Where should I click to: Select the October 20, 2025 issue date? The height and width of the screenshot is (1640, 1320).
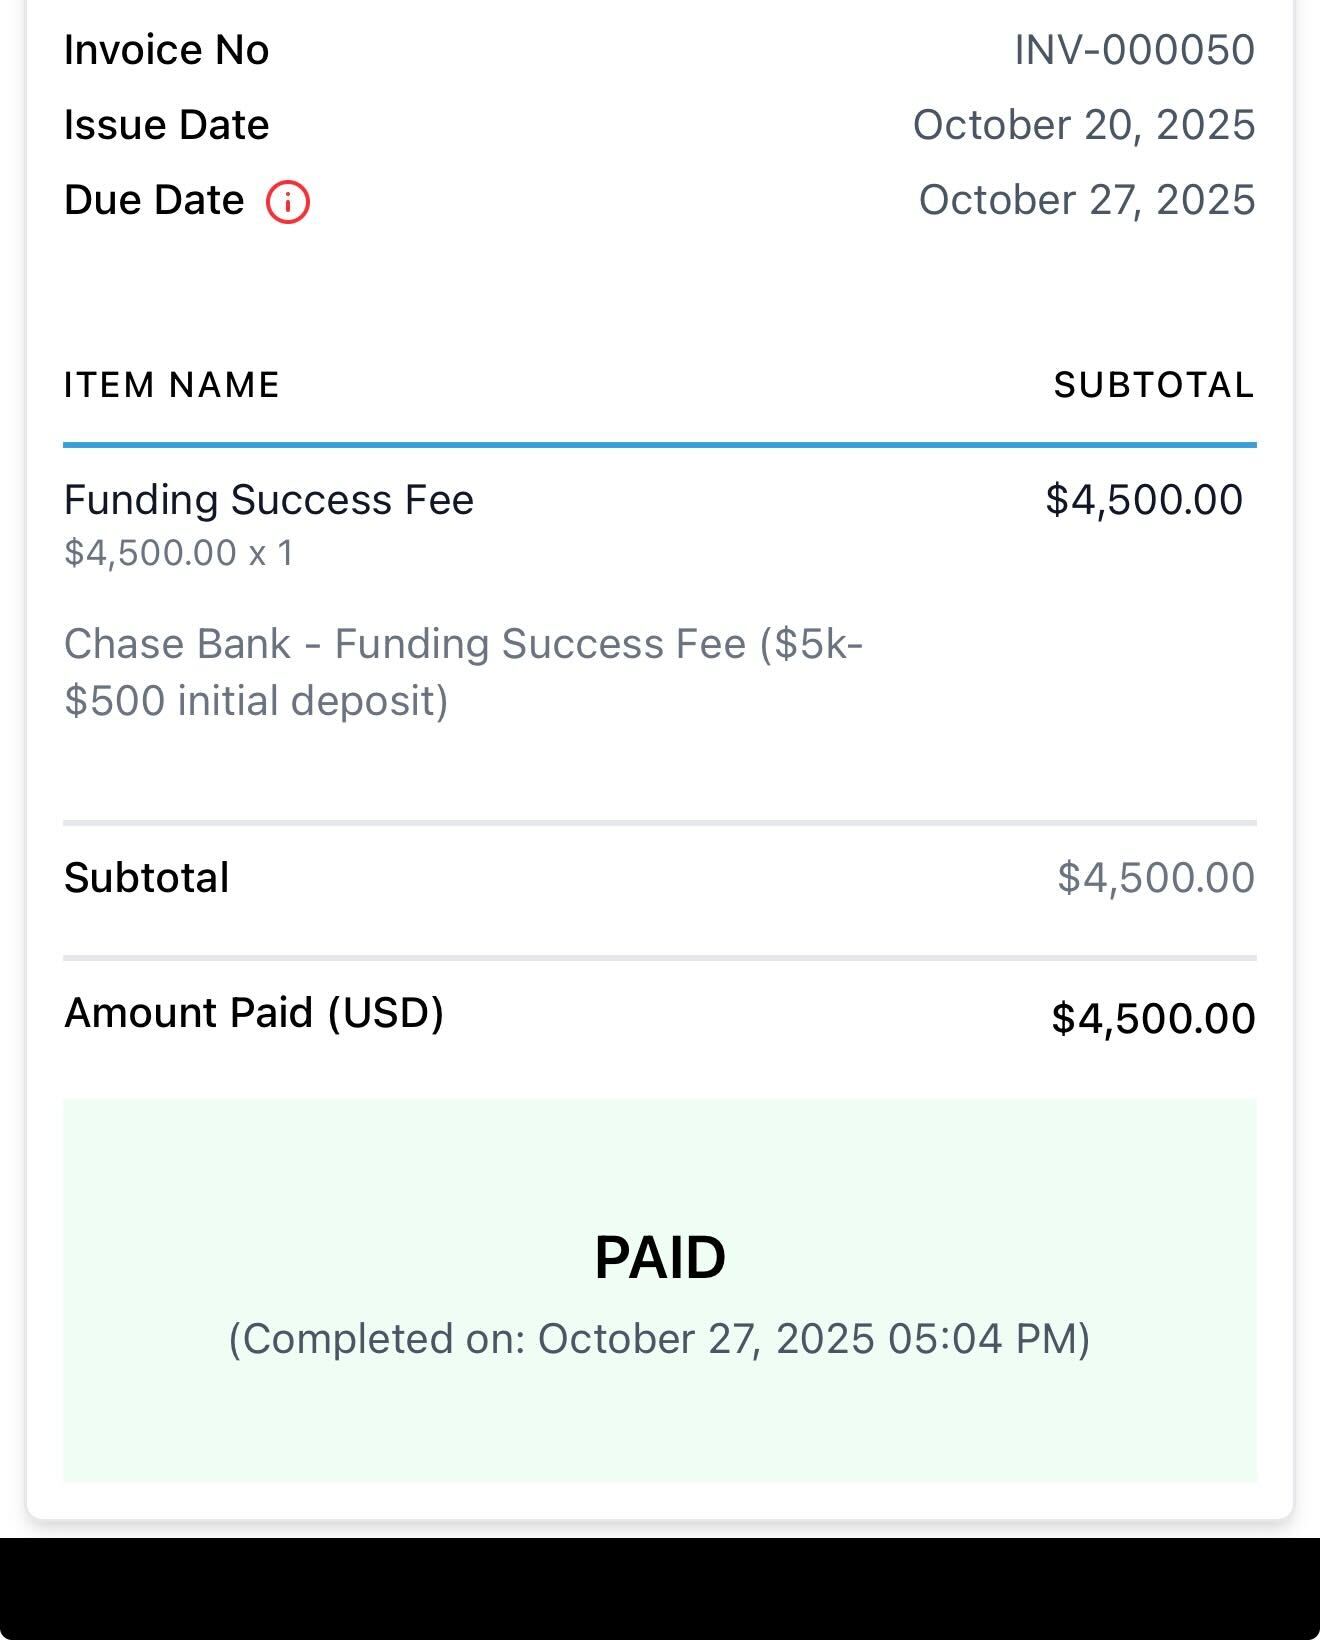click(x=1083, y=125)
